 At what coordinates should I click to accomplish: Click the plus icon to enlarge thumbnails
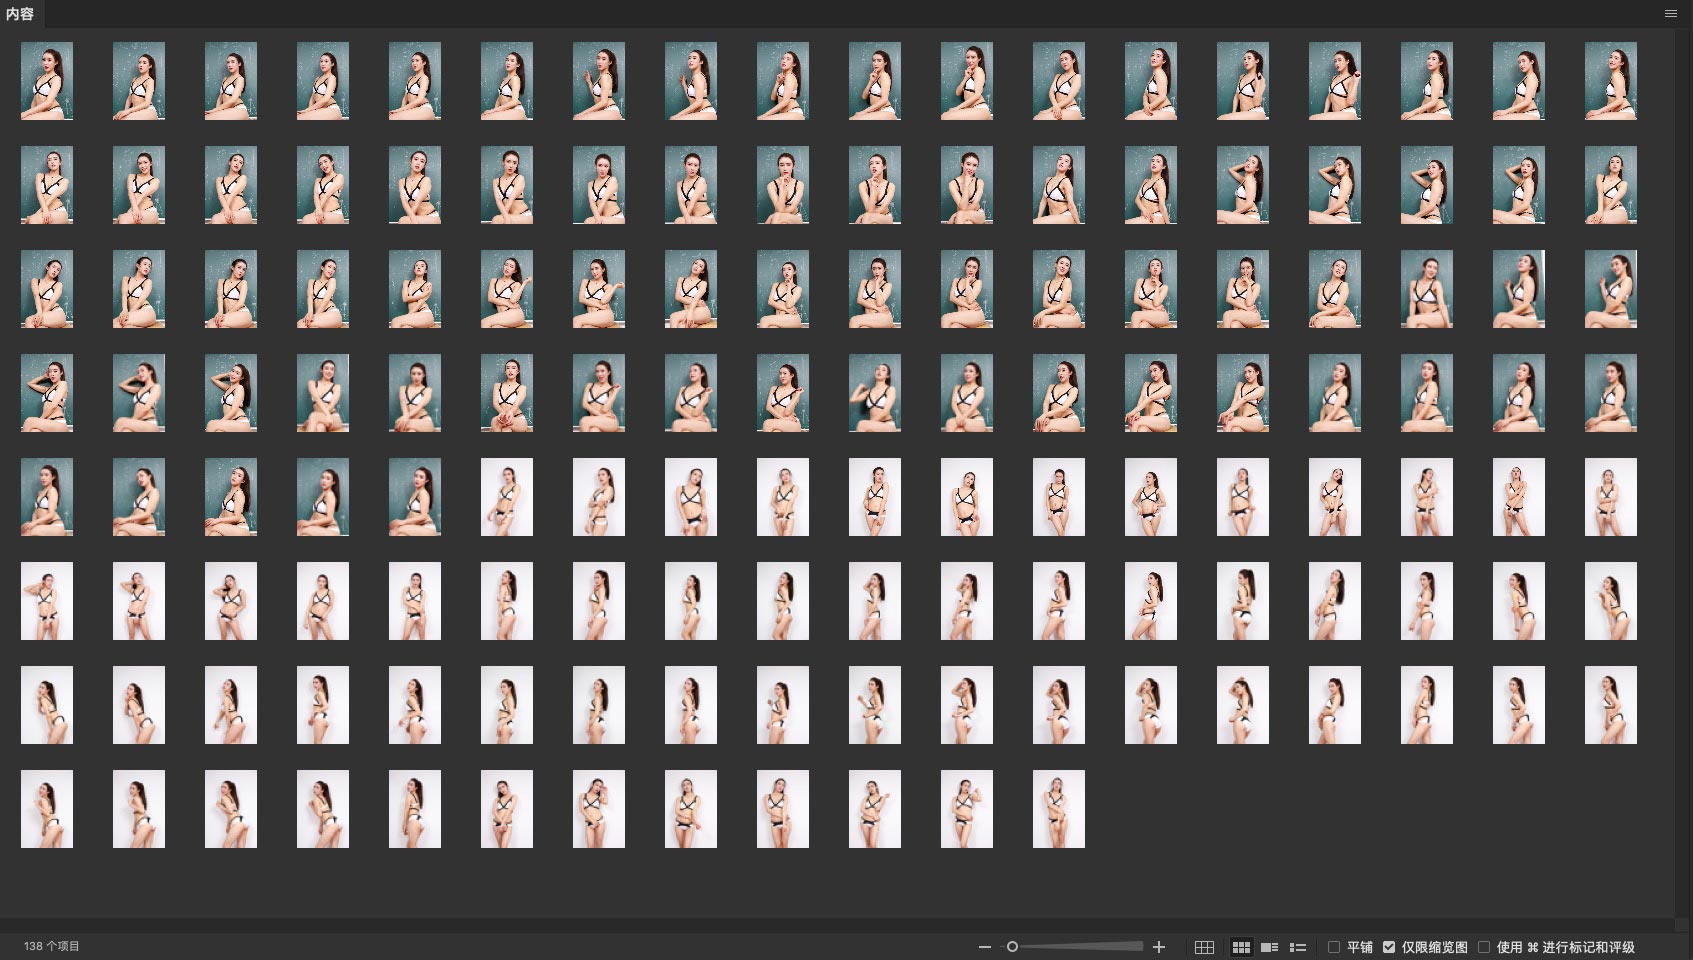click(1159, 947)
